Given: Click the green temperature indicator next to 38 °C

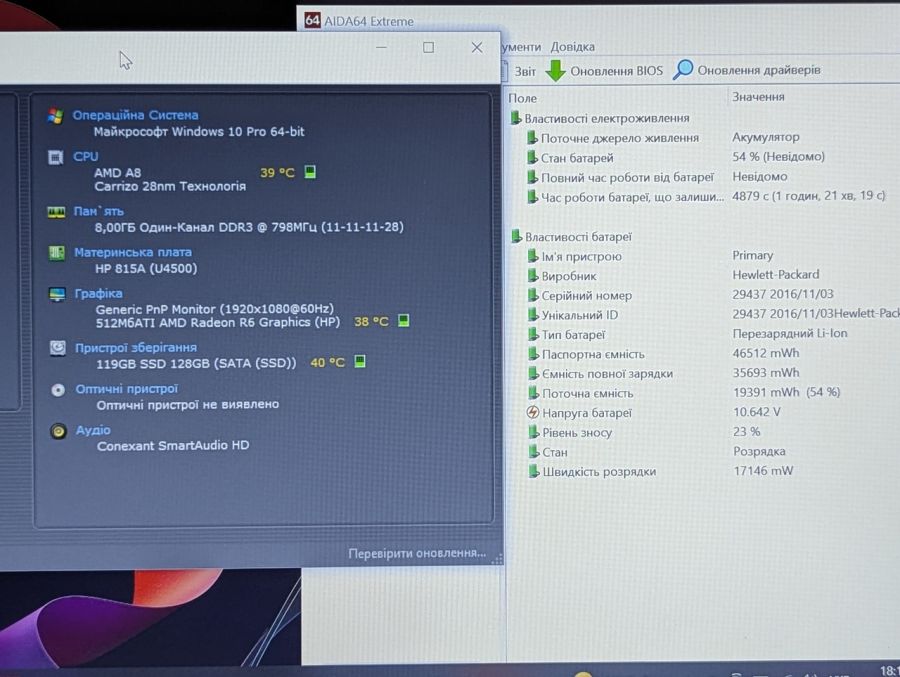Looking at the screenshot, I should click(404, 320).
